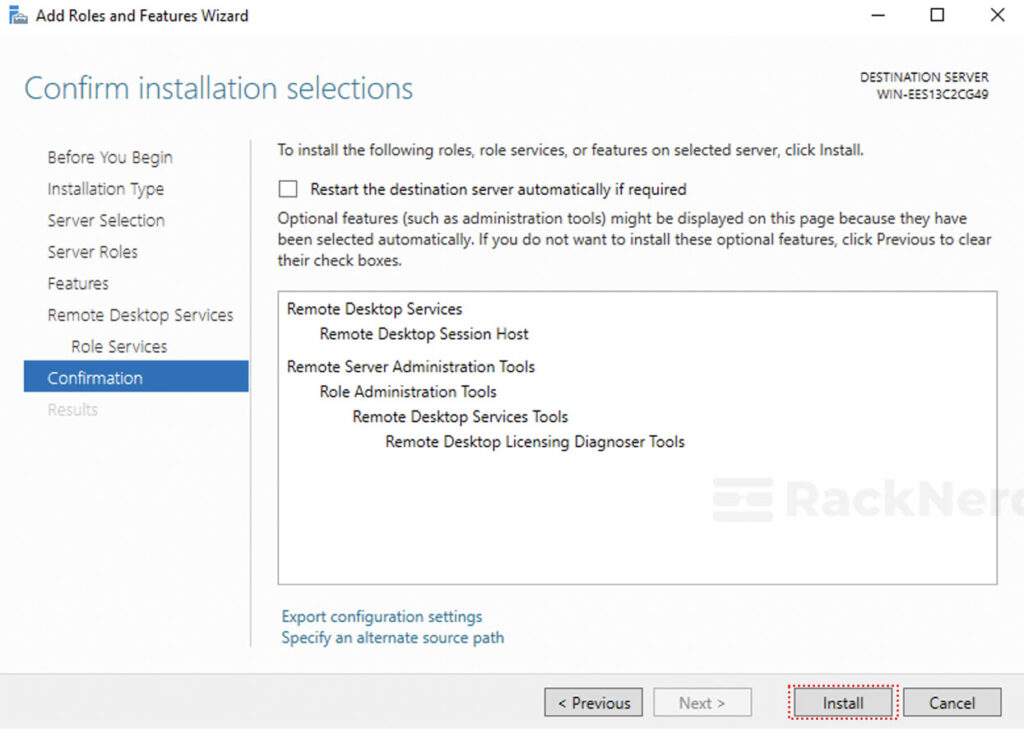The width and height of the screenshot is (1024, 729).
Task: Select Remote Desktop Licensing Diagnoser Tools entry
Action: [x=533, y=441]
